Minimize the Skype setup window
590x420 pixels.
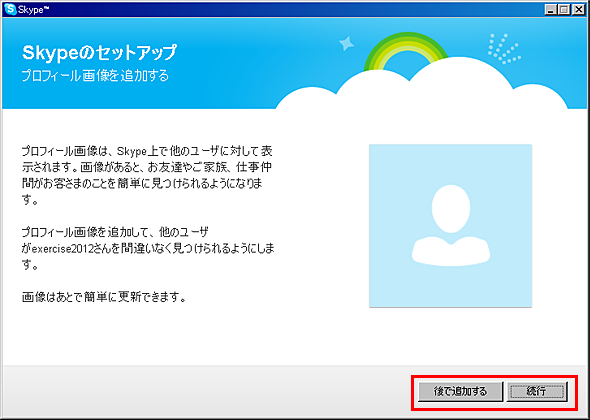point(551,10)
